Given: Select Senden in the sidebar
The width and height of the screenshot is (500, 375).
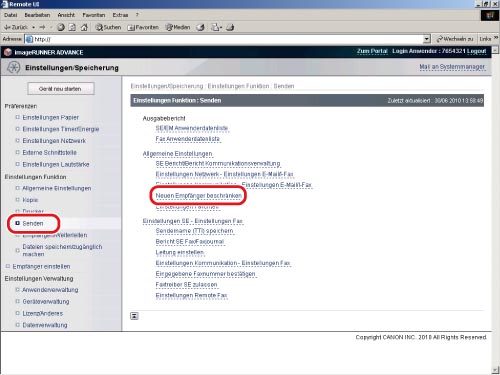Looking at the screenshot, I should [33, 223].
